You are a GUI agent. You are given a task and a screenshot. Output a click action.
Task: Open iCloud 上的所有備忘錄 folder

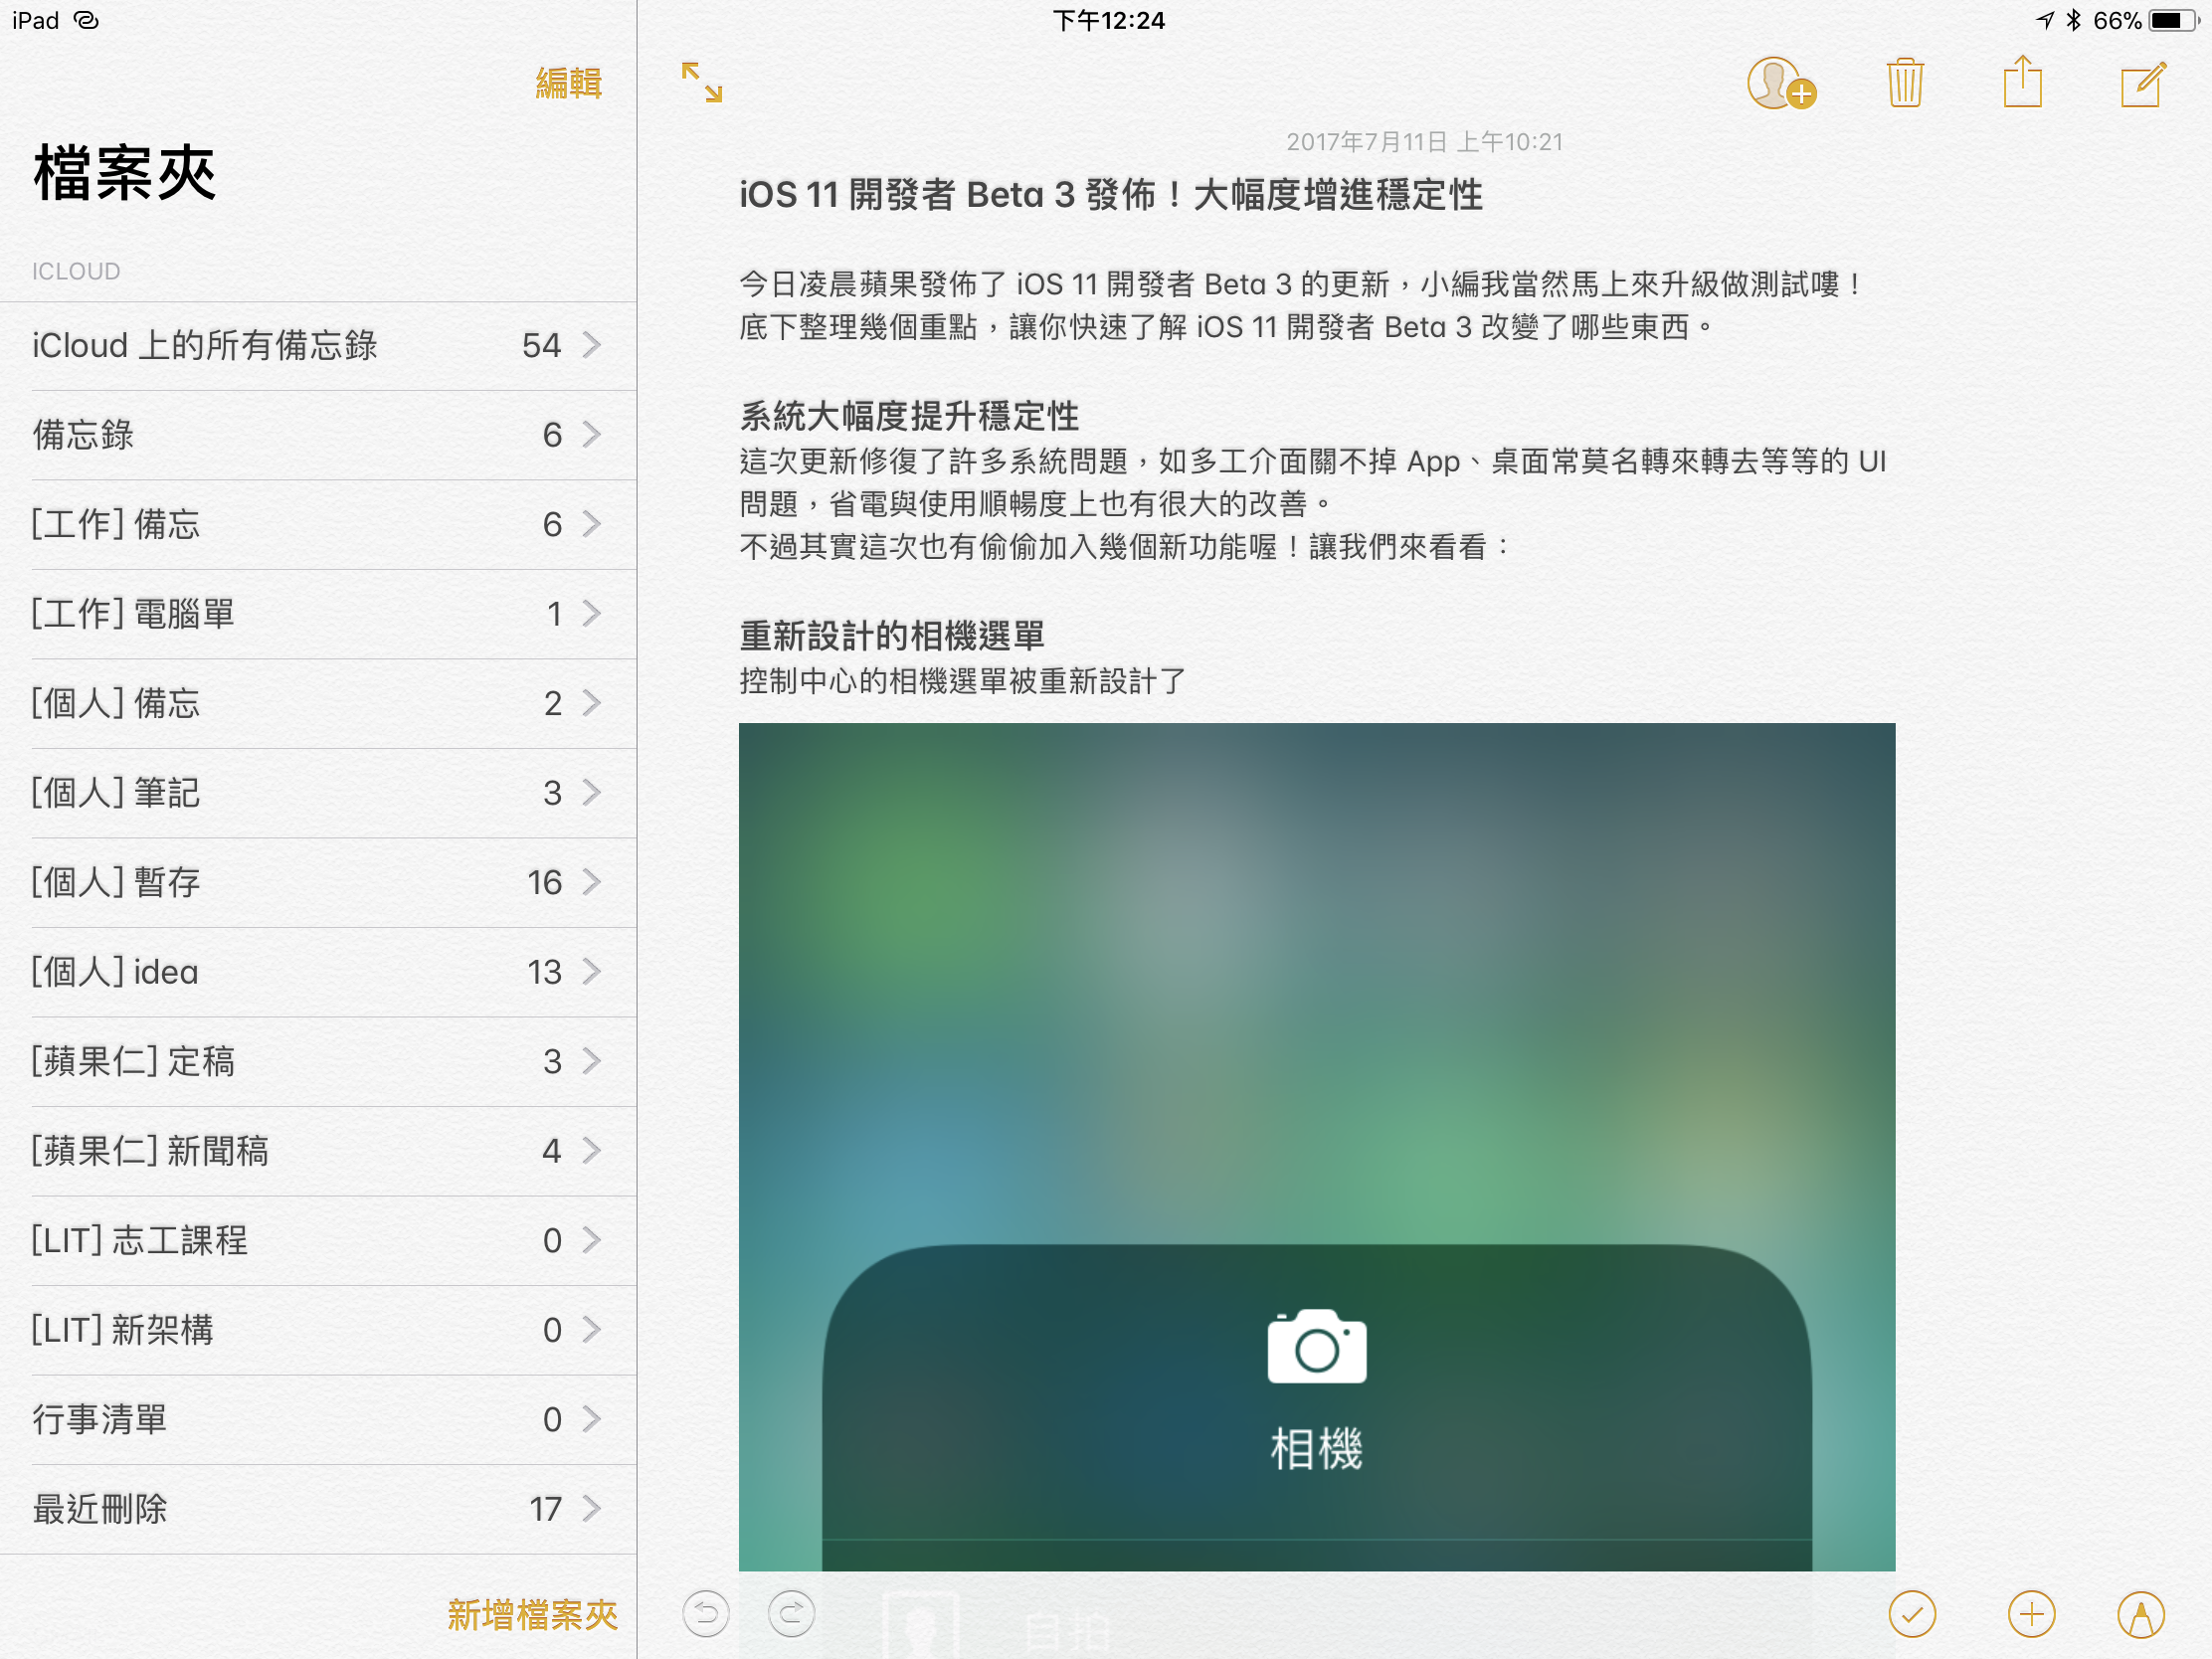click(x=318, y=346)
